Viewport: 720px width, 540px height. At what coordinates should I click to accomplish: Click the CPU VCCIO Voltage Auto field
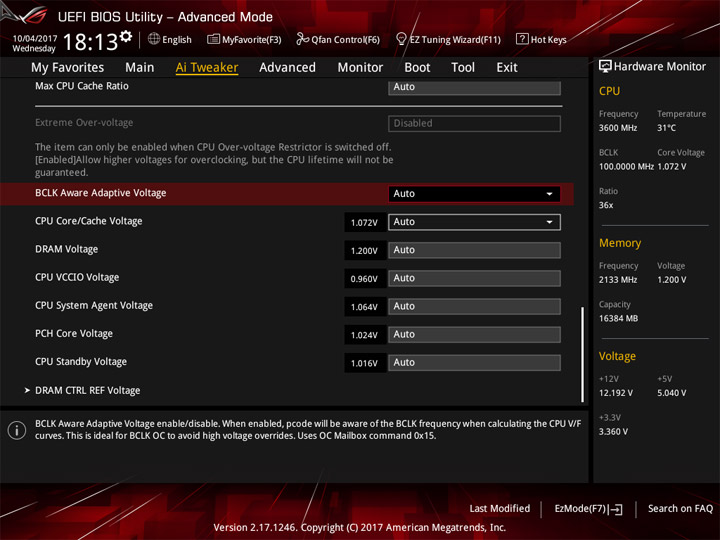coord(474,278)
